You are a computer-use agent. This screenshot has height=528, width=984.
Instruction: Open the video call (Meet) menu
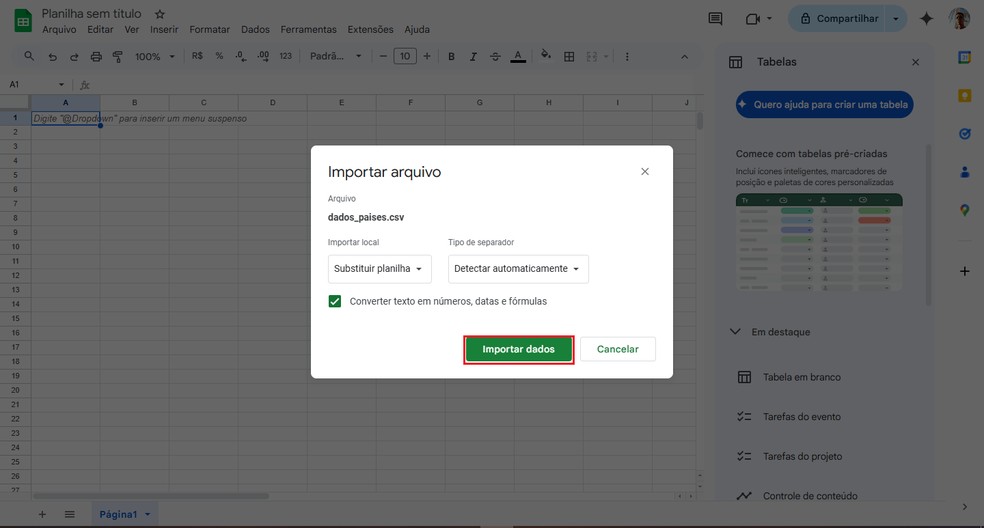point(759,19)
